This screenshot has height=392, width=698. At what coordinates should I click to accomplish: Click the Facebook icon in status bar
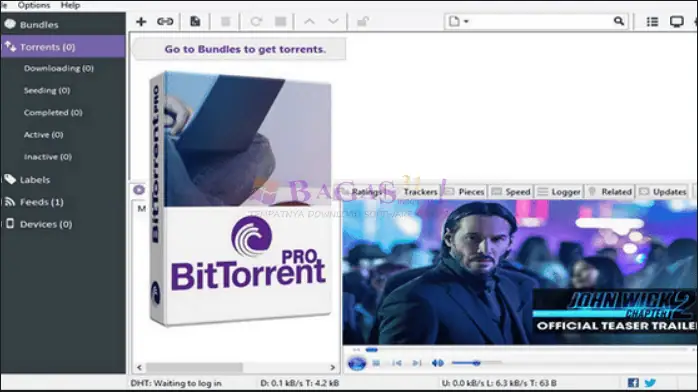633,383
